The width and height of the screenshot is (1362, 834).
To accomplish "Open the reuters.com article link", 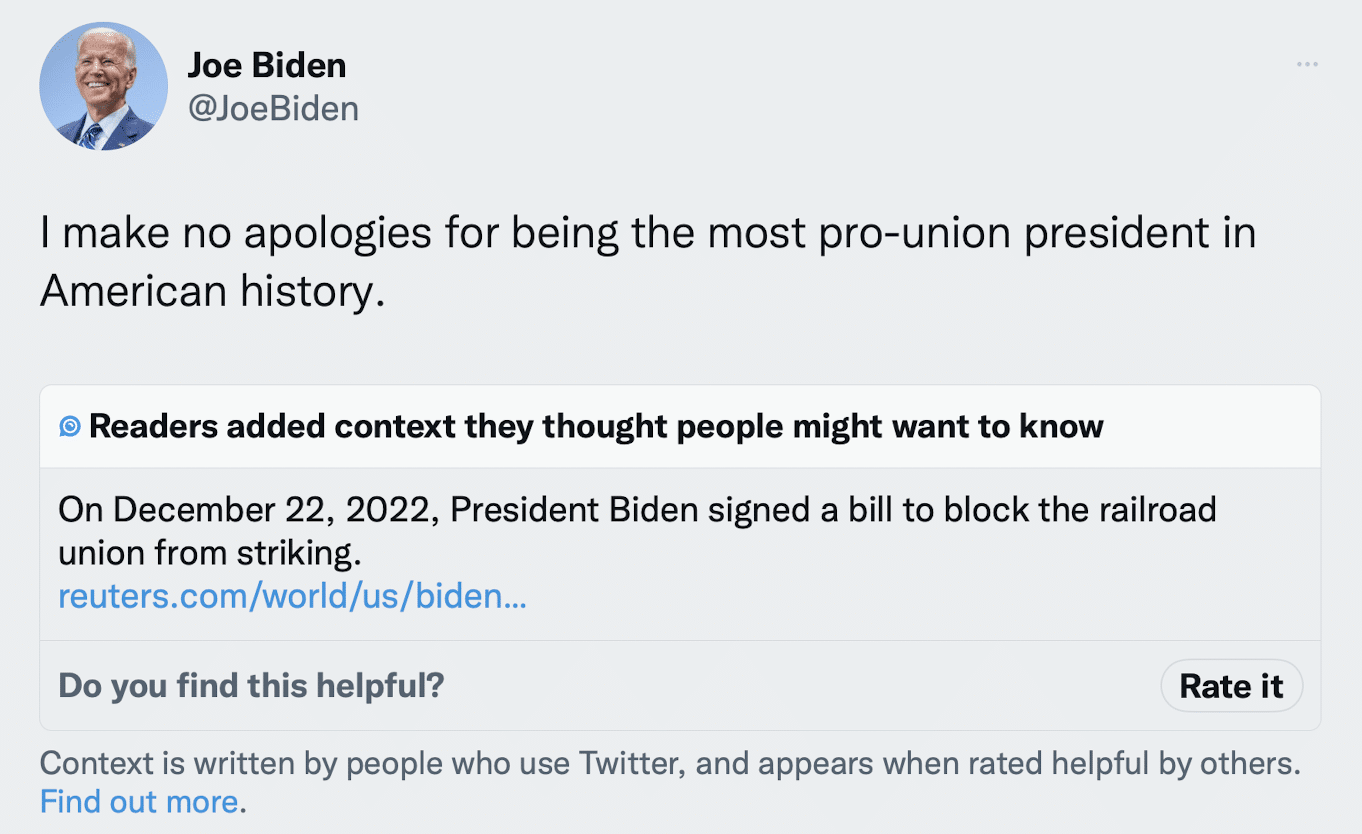I will pos(292,596).
